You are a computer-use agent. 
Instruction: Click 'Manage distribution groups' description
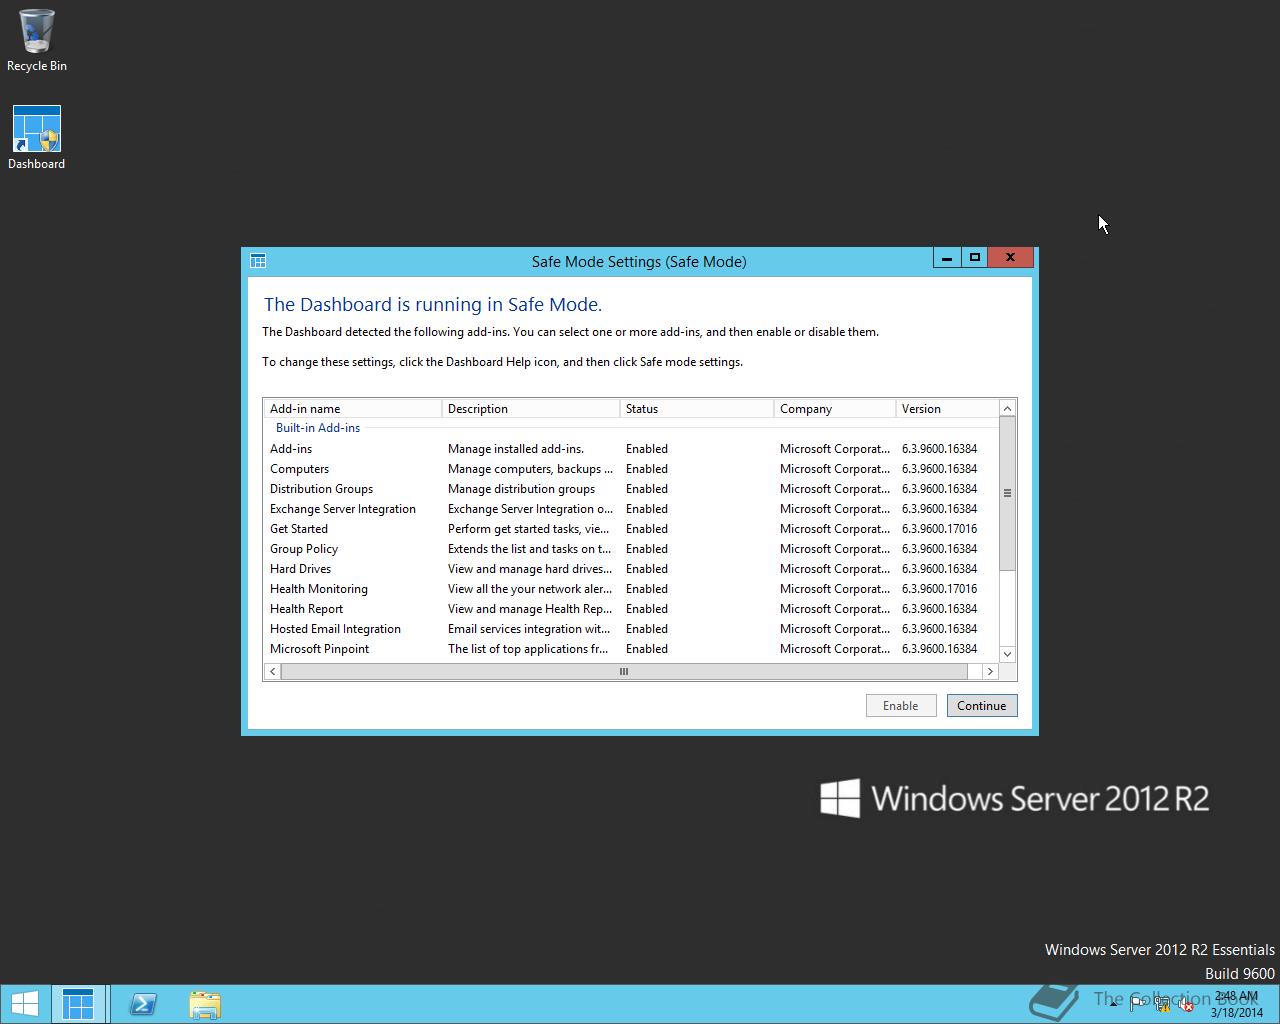tap(521, 489)
